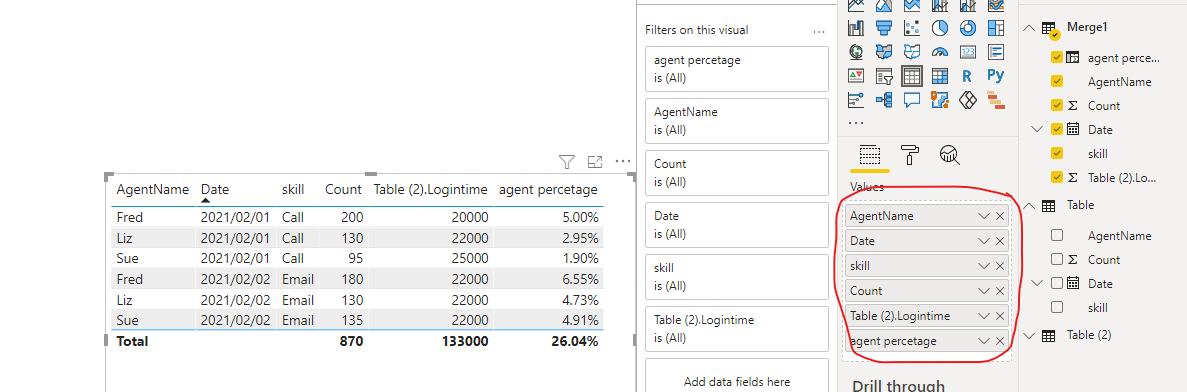This screenshot has width=1187, height=392.
Task: Open ellipsis menu for Filters on this visual
Action: 818,32
